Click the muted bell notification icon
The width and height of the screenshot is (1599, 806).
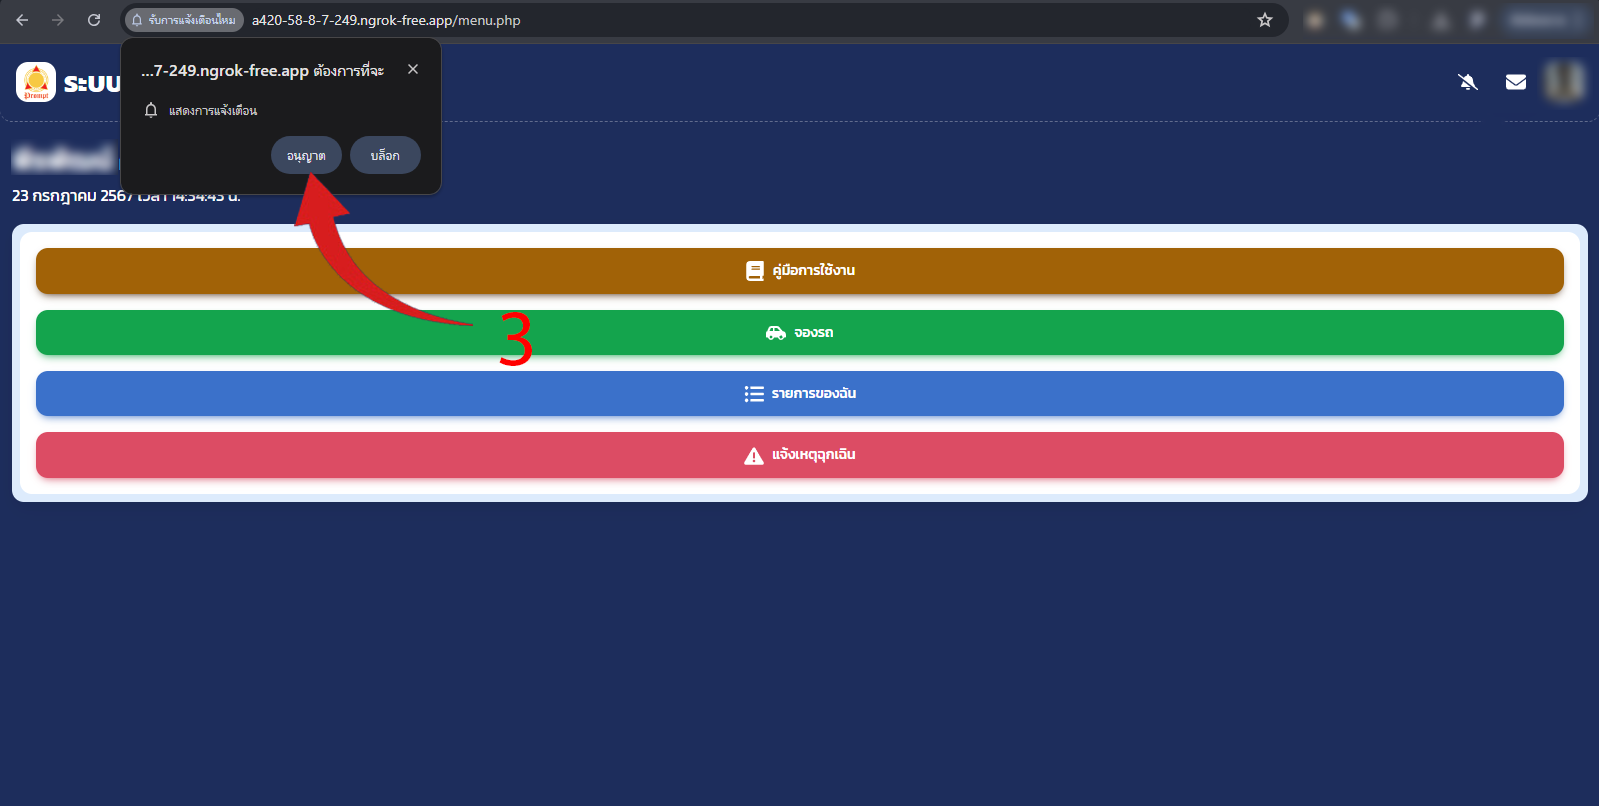click(1467, 82)
